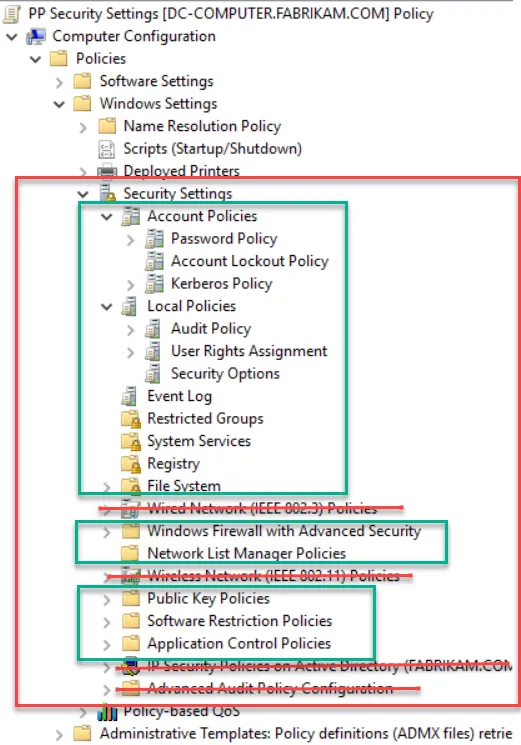Viewport: 521px width, 745px height.
Task: Click the Account Lockout Policy icon
Action: point(154,261)
